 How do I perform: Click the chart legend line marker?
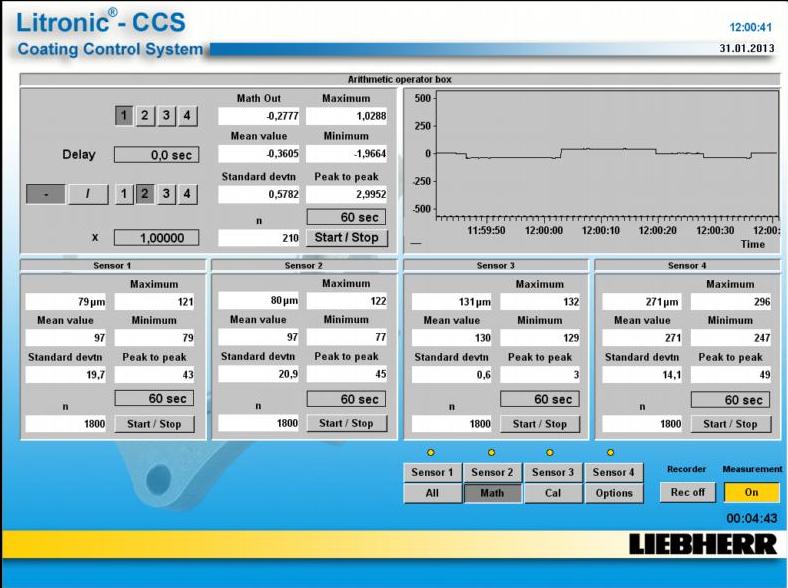[416, 244]
